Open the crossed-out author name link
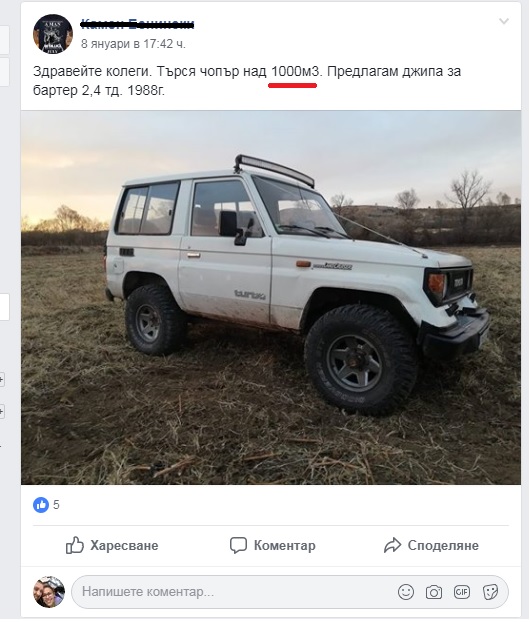 pos(138,25)
